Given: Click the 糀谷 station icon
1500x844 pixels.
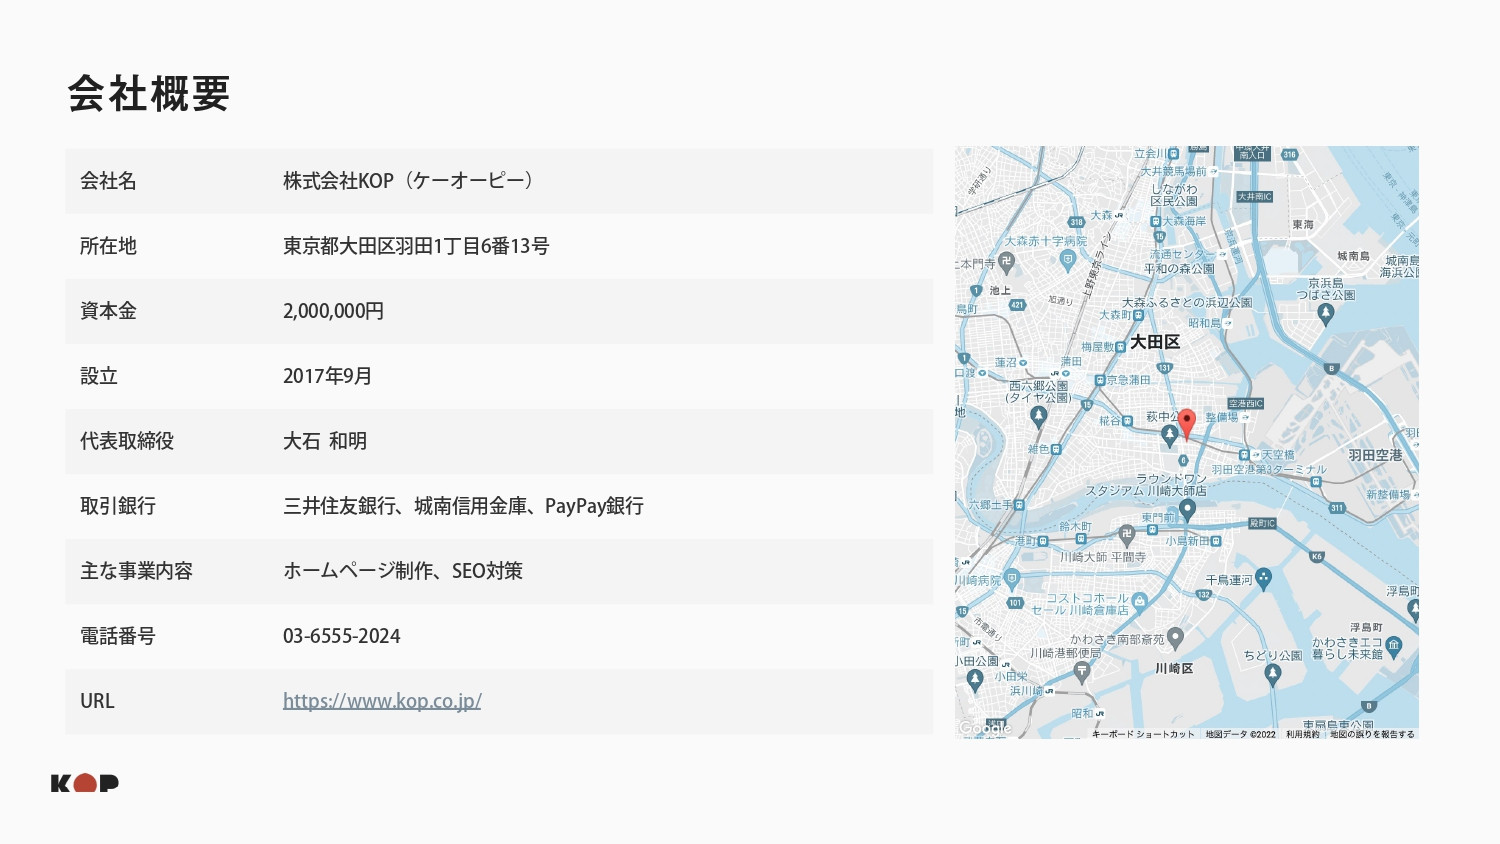Looking at the screenshot, I should (1126, 420).
